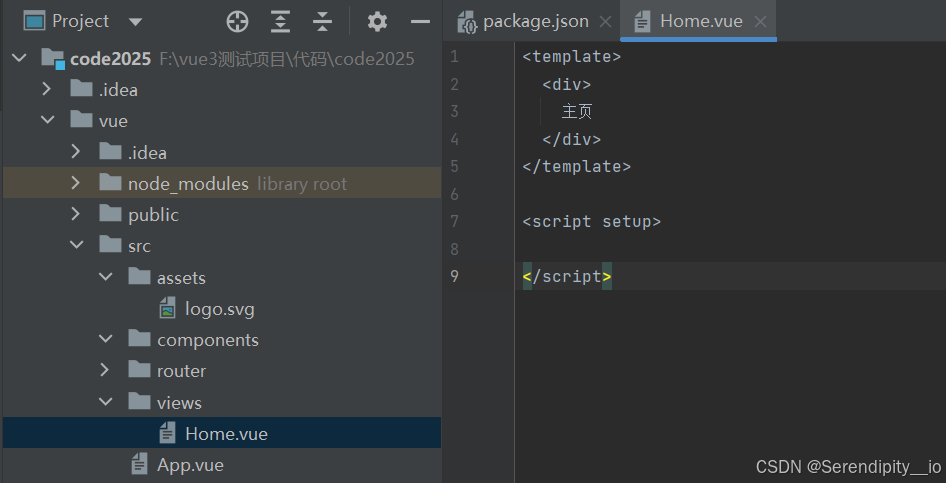Click the router folder icon
The width and height of the screenshot is (946, 483).
(x=139, y=368)
